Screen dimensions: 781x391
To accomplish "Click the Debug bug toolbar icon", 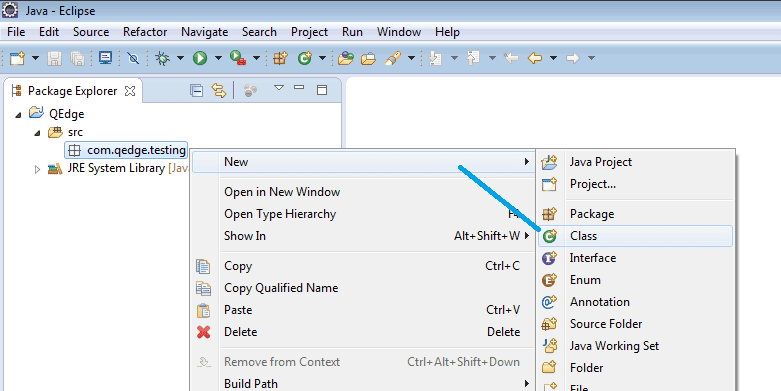I will [162, 58].
